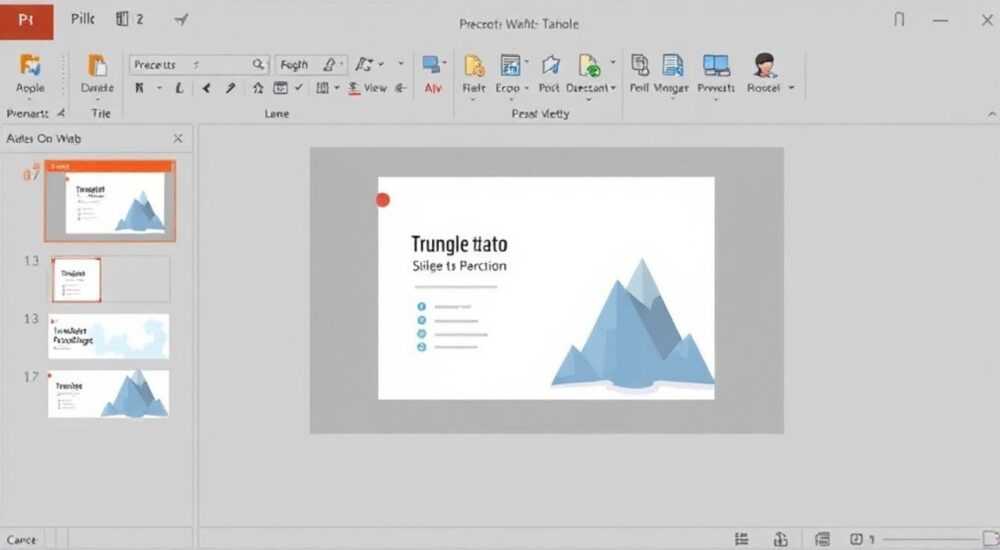This screenshot has height=550, width=1000.
Task: Open the small arrow beside first formatting letter
Action: pos(159,88)
